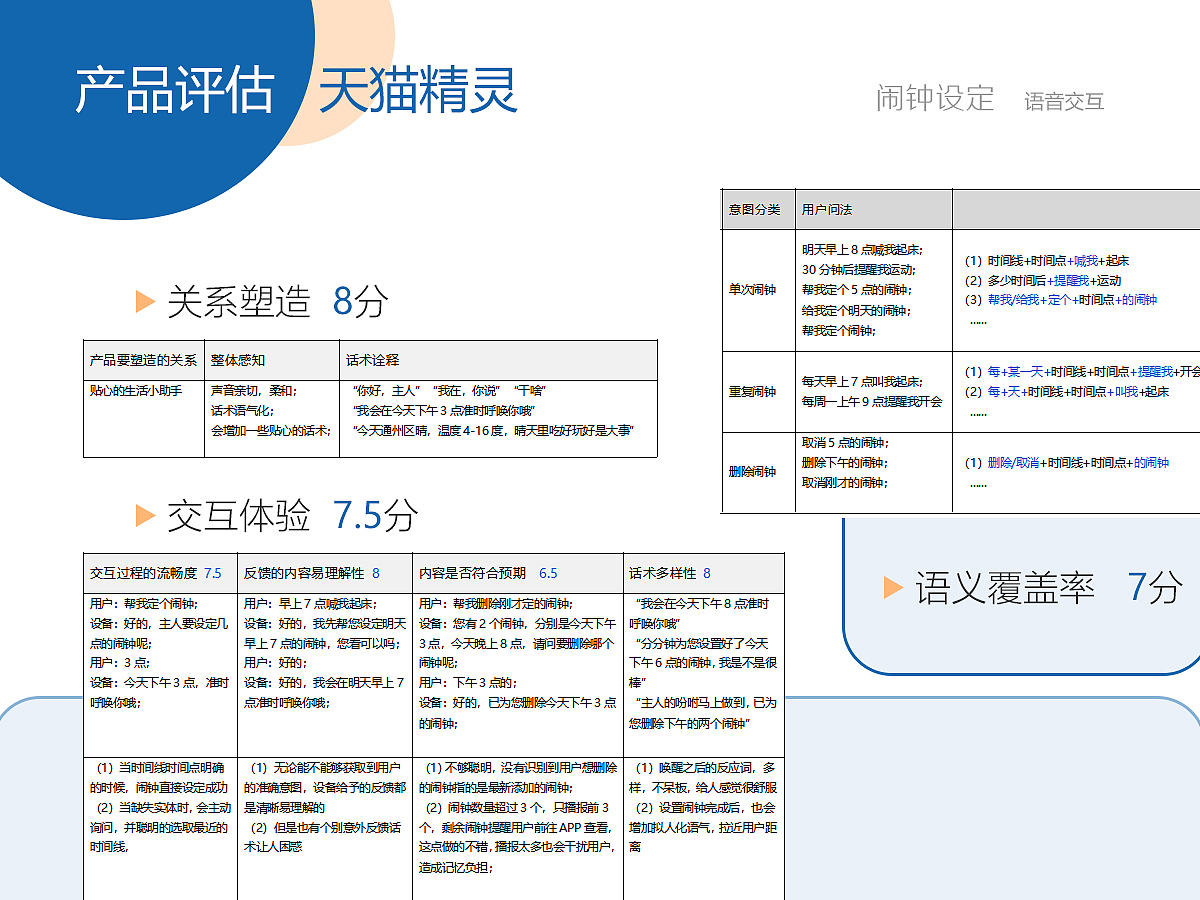
Task: Click the line 给我定个明天的闹钟
Action: coord(856,310)
